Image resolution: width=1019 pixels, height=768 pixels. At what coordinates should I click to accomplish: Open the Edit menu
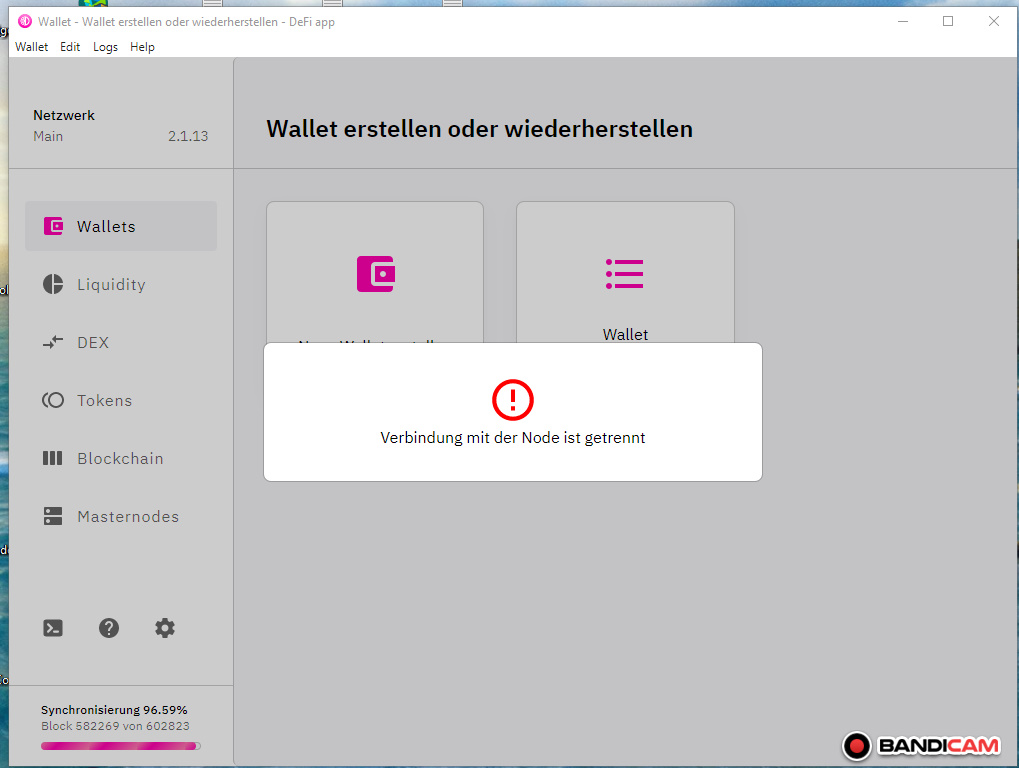70,47
